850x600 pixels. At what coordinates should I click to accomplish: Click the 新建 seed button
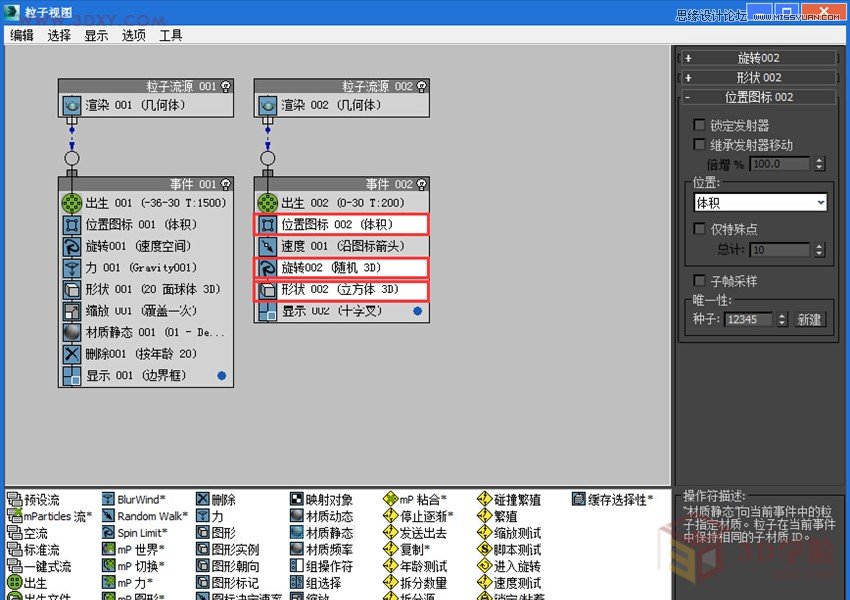810,319
